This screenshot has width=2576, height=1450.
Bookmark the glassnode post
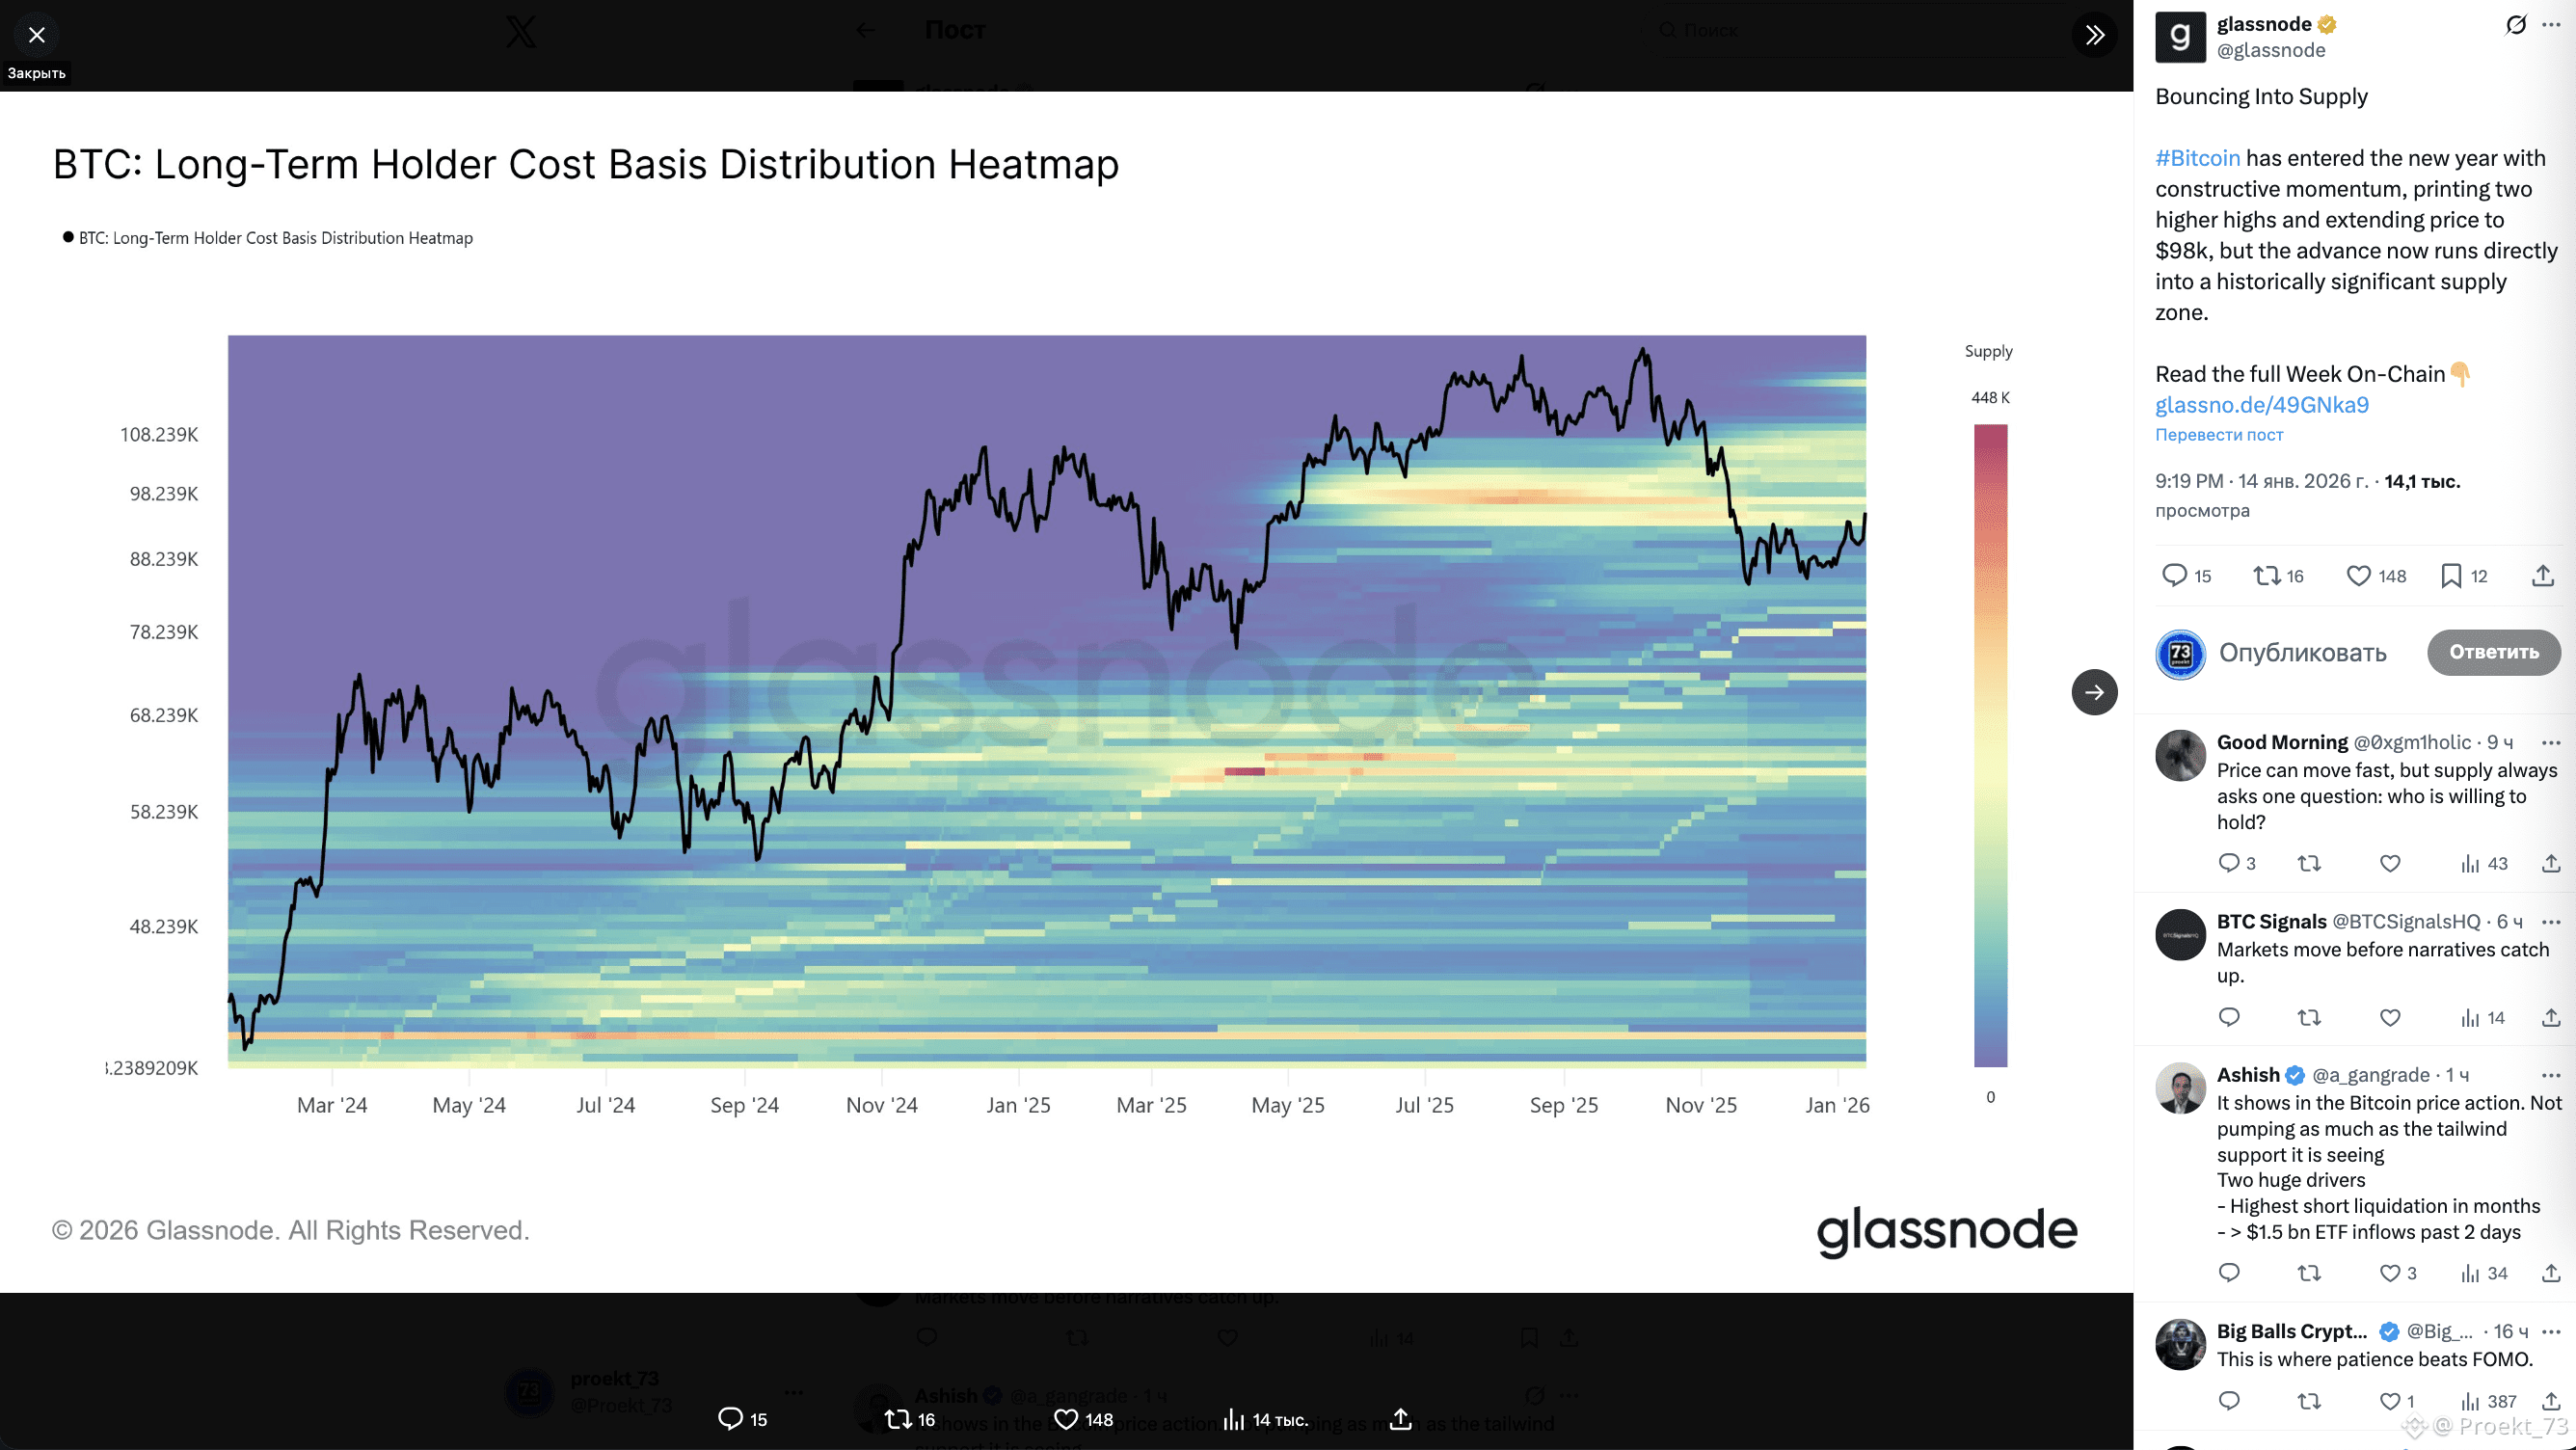[2451, 576]
